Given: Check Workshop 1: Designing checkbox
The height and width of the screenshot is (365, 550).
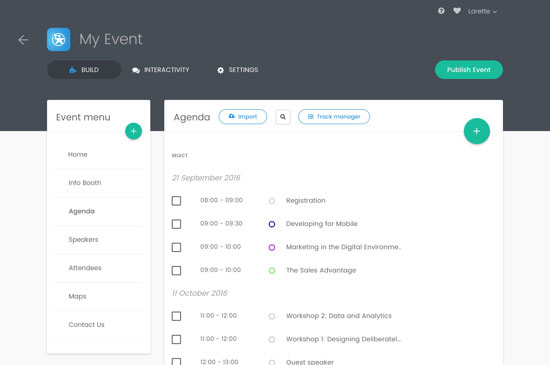Looking at the screenshot, I should 176,339.
